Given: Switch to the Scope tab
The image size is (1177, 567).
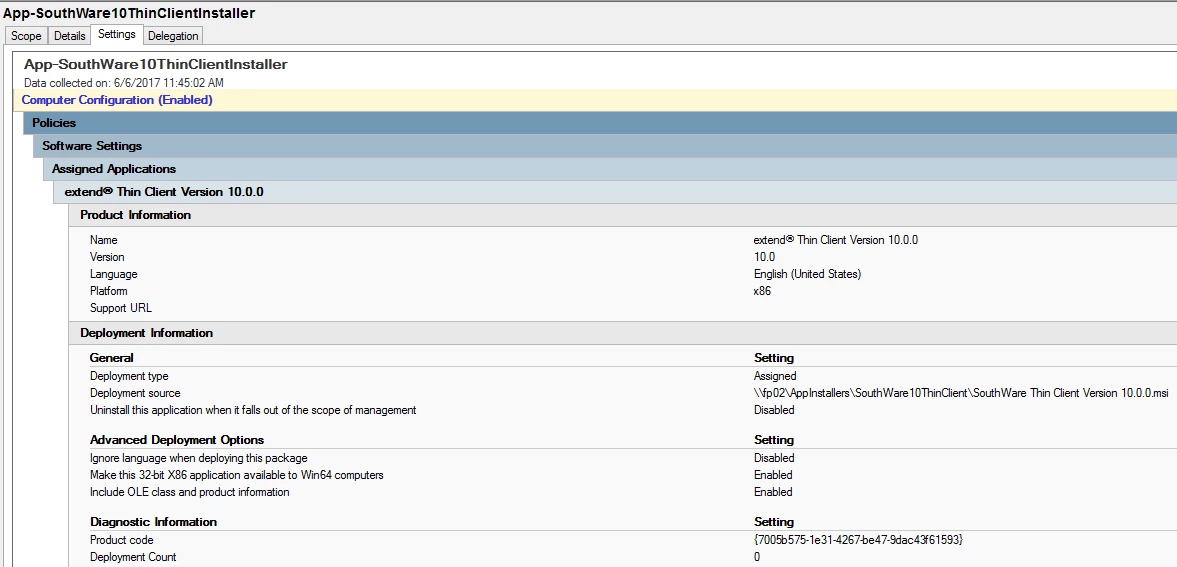Looking at the screenshot, I should [x=26, y=36].
